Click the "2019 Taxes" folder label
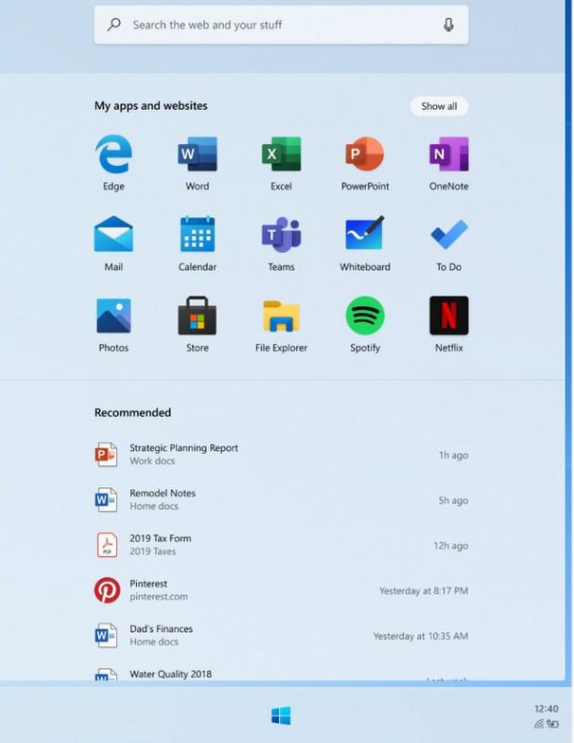 tap(153, 551)
